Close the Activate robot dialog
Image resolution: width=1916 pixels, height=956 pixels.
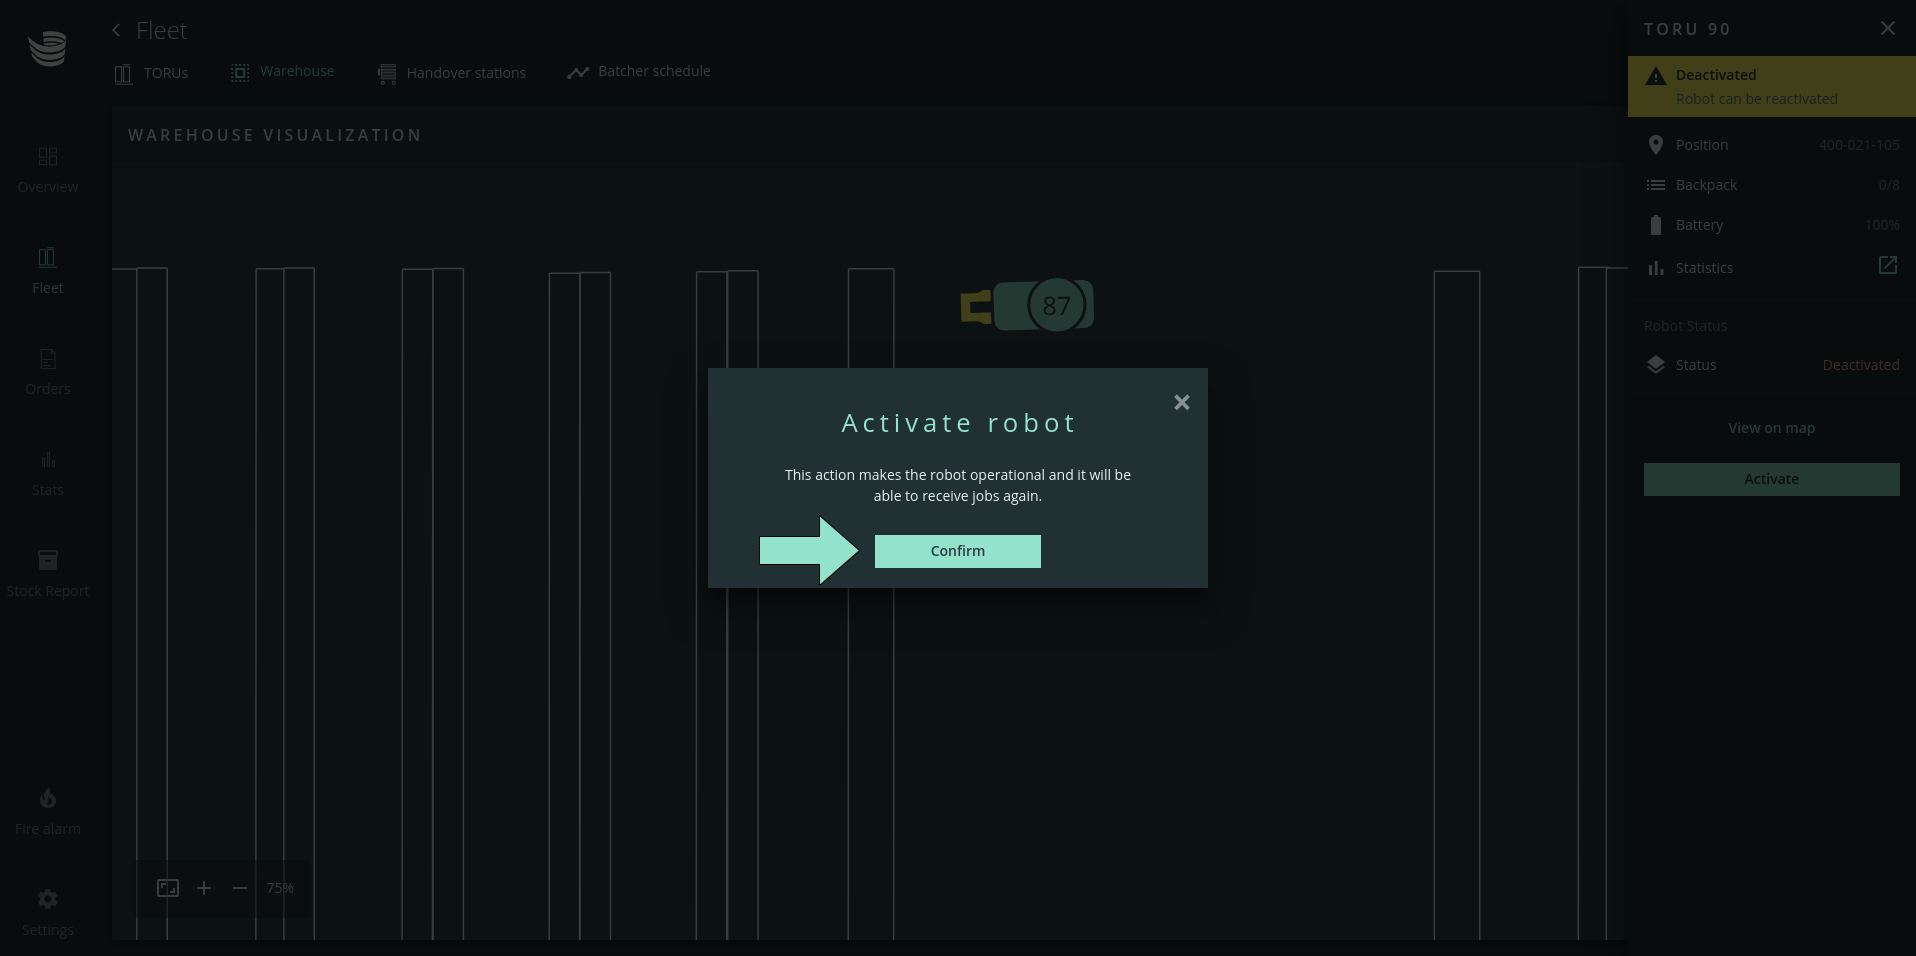[1181, 402]
